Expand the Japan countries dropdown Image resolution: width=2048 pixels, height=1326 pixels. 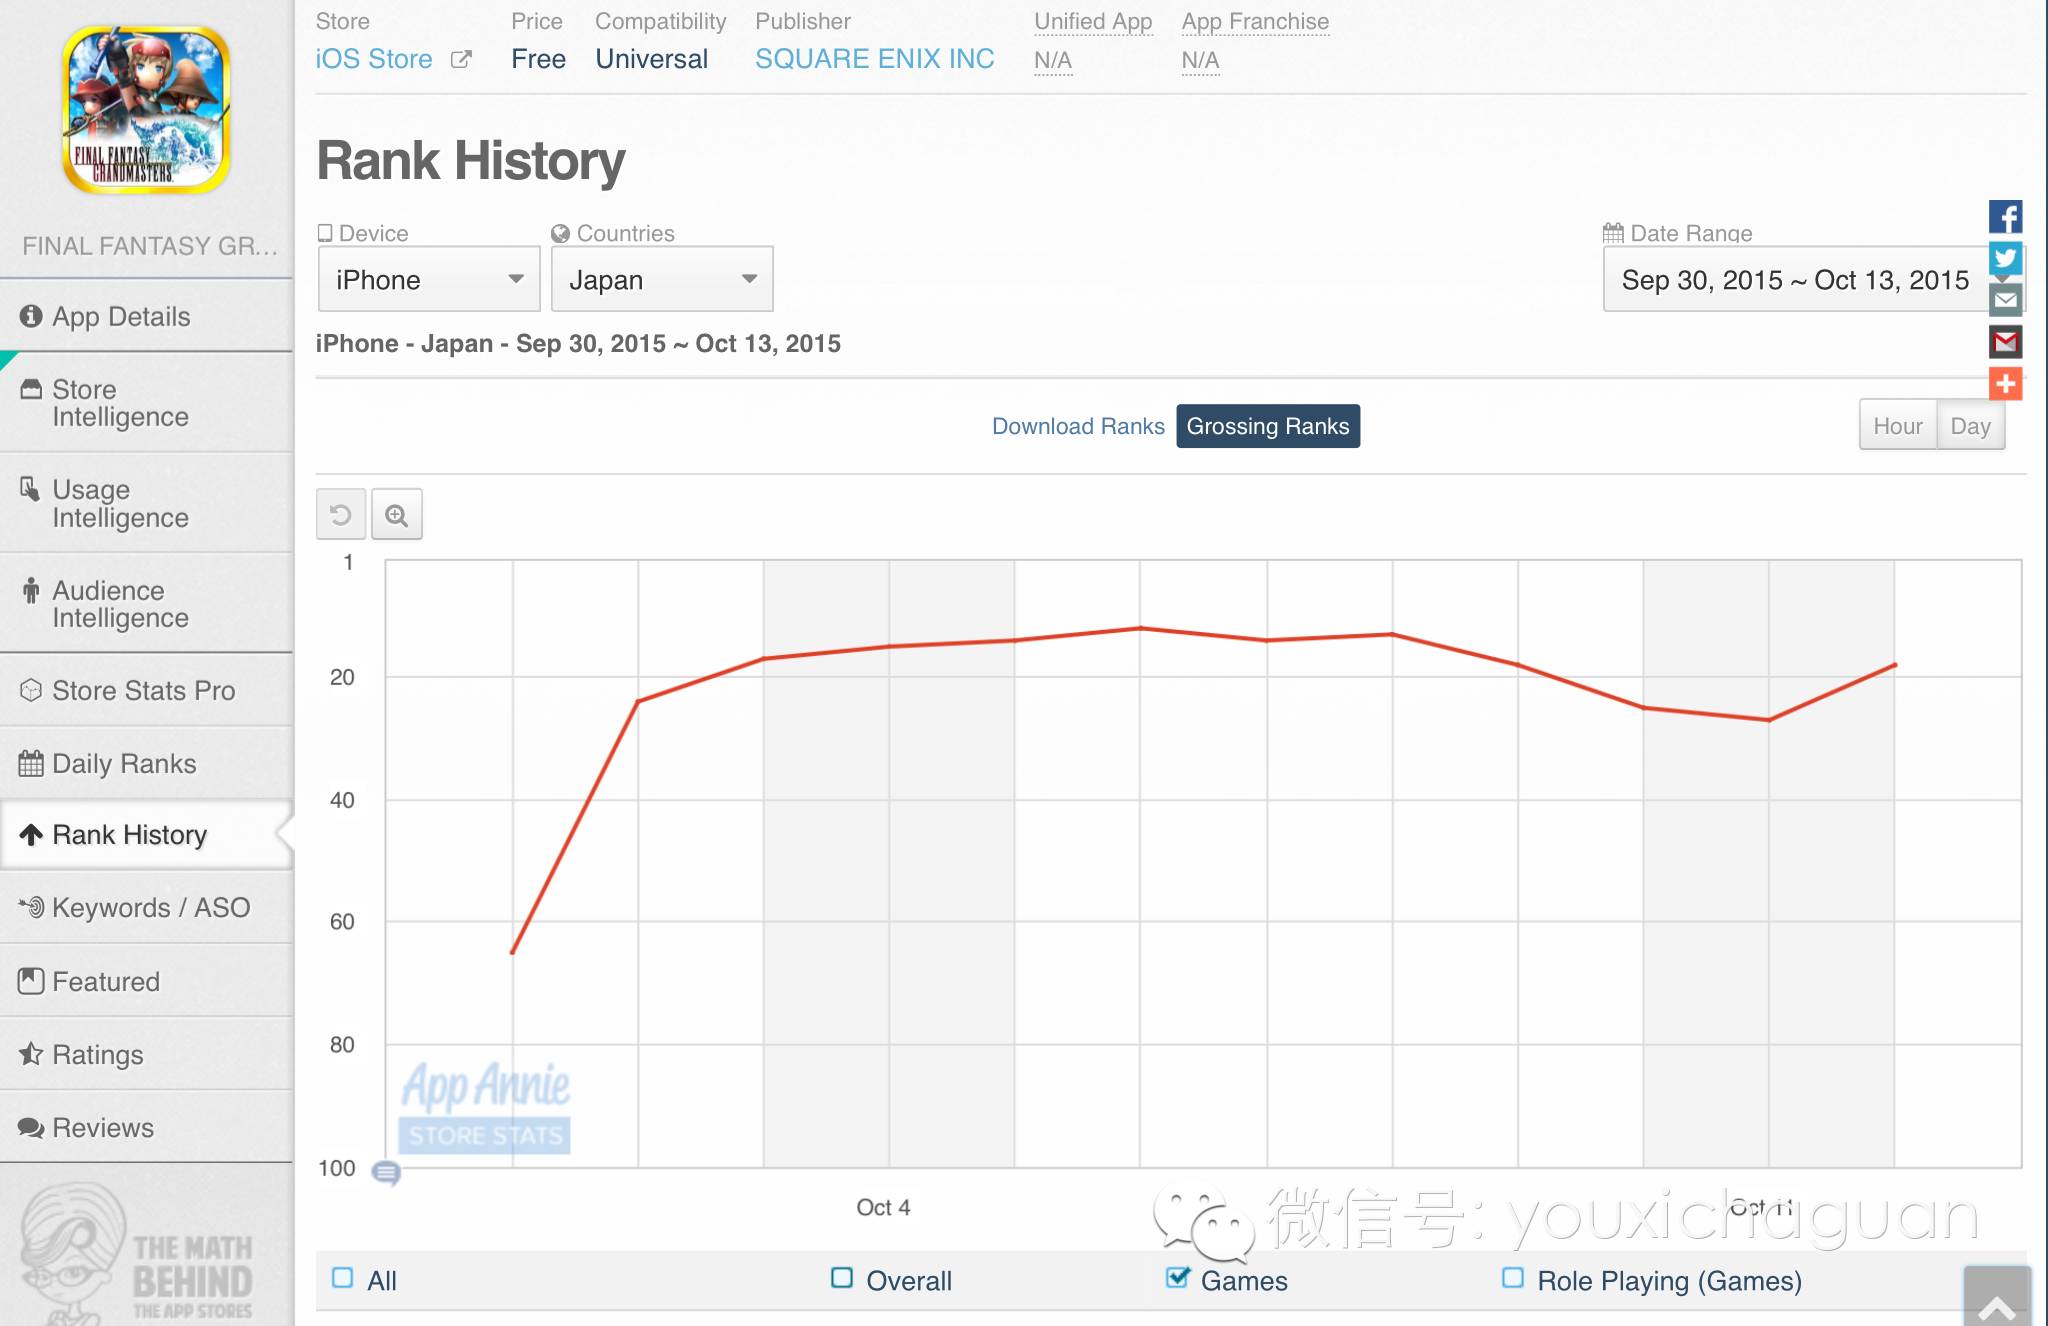[661, 280]
